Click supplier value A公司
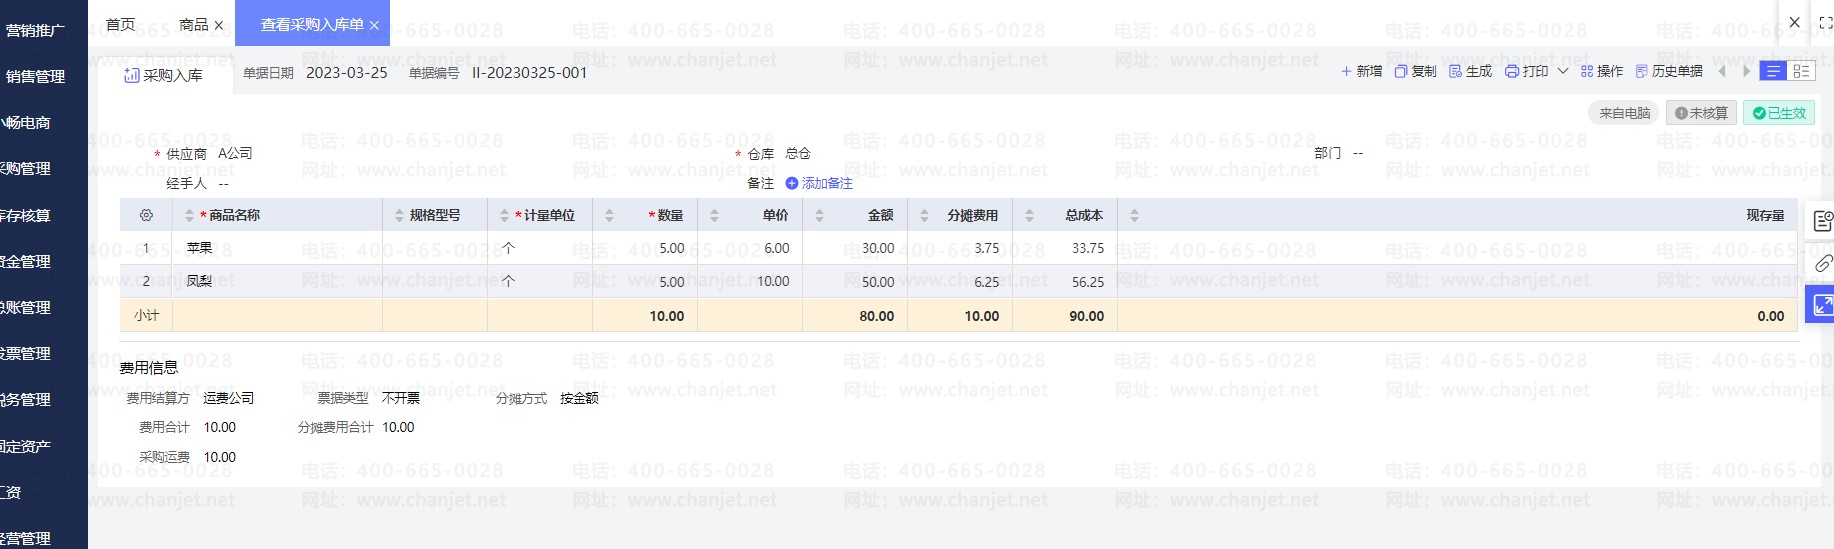Screen dimensions: 1834x549 pos(235,153)
